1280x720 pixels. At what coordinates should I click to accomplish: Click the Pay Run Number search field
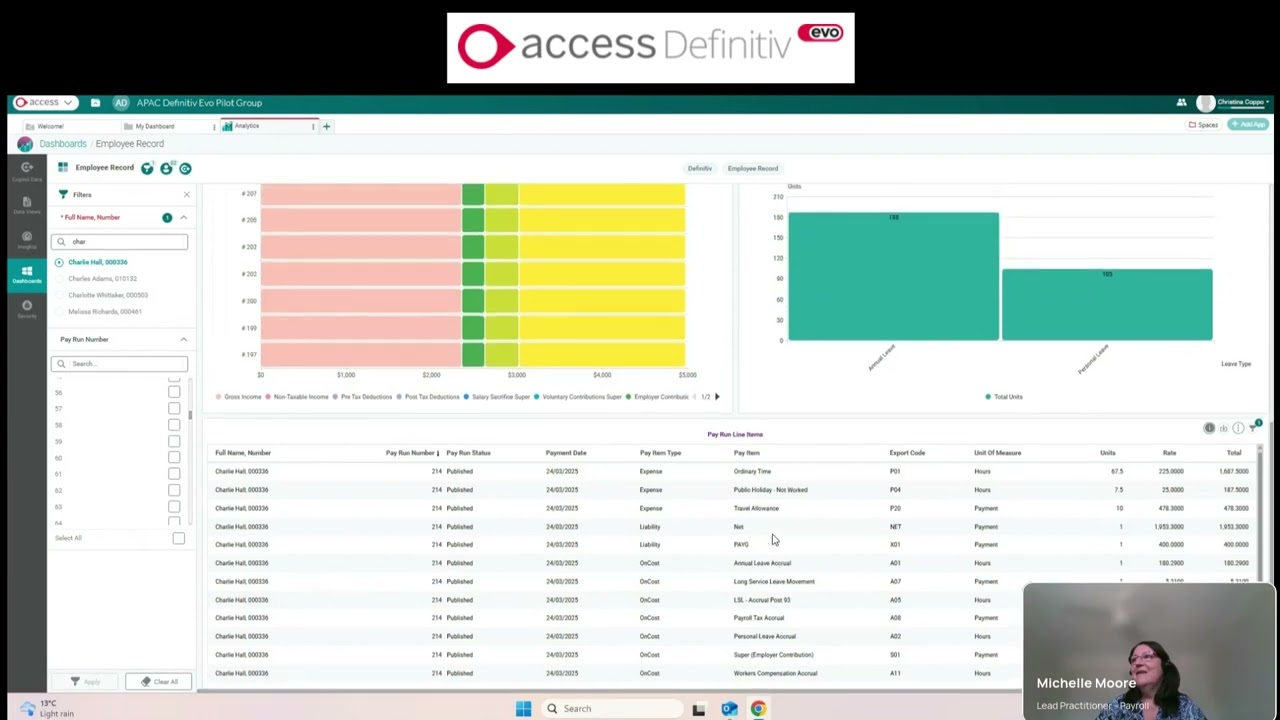click(x=119, y=364)
